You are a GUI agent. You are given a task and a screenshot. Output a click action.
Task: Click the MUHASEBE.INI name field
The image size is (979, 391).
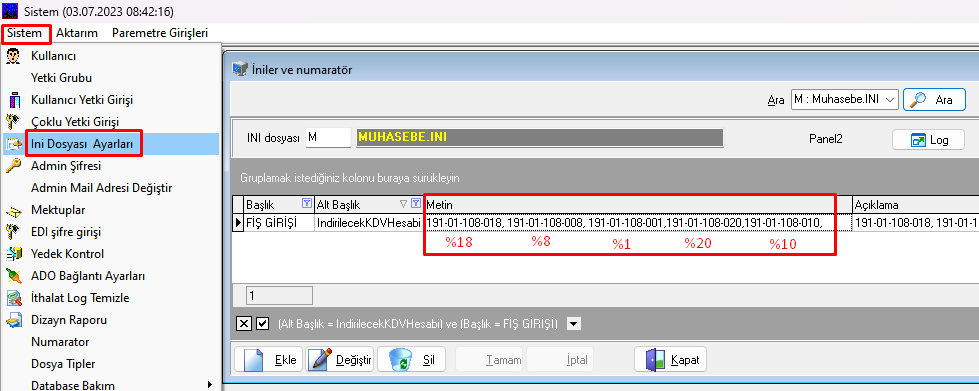(x=539, y=137)
